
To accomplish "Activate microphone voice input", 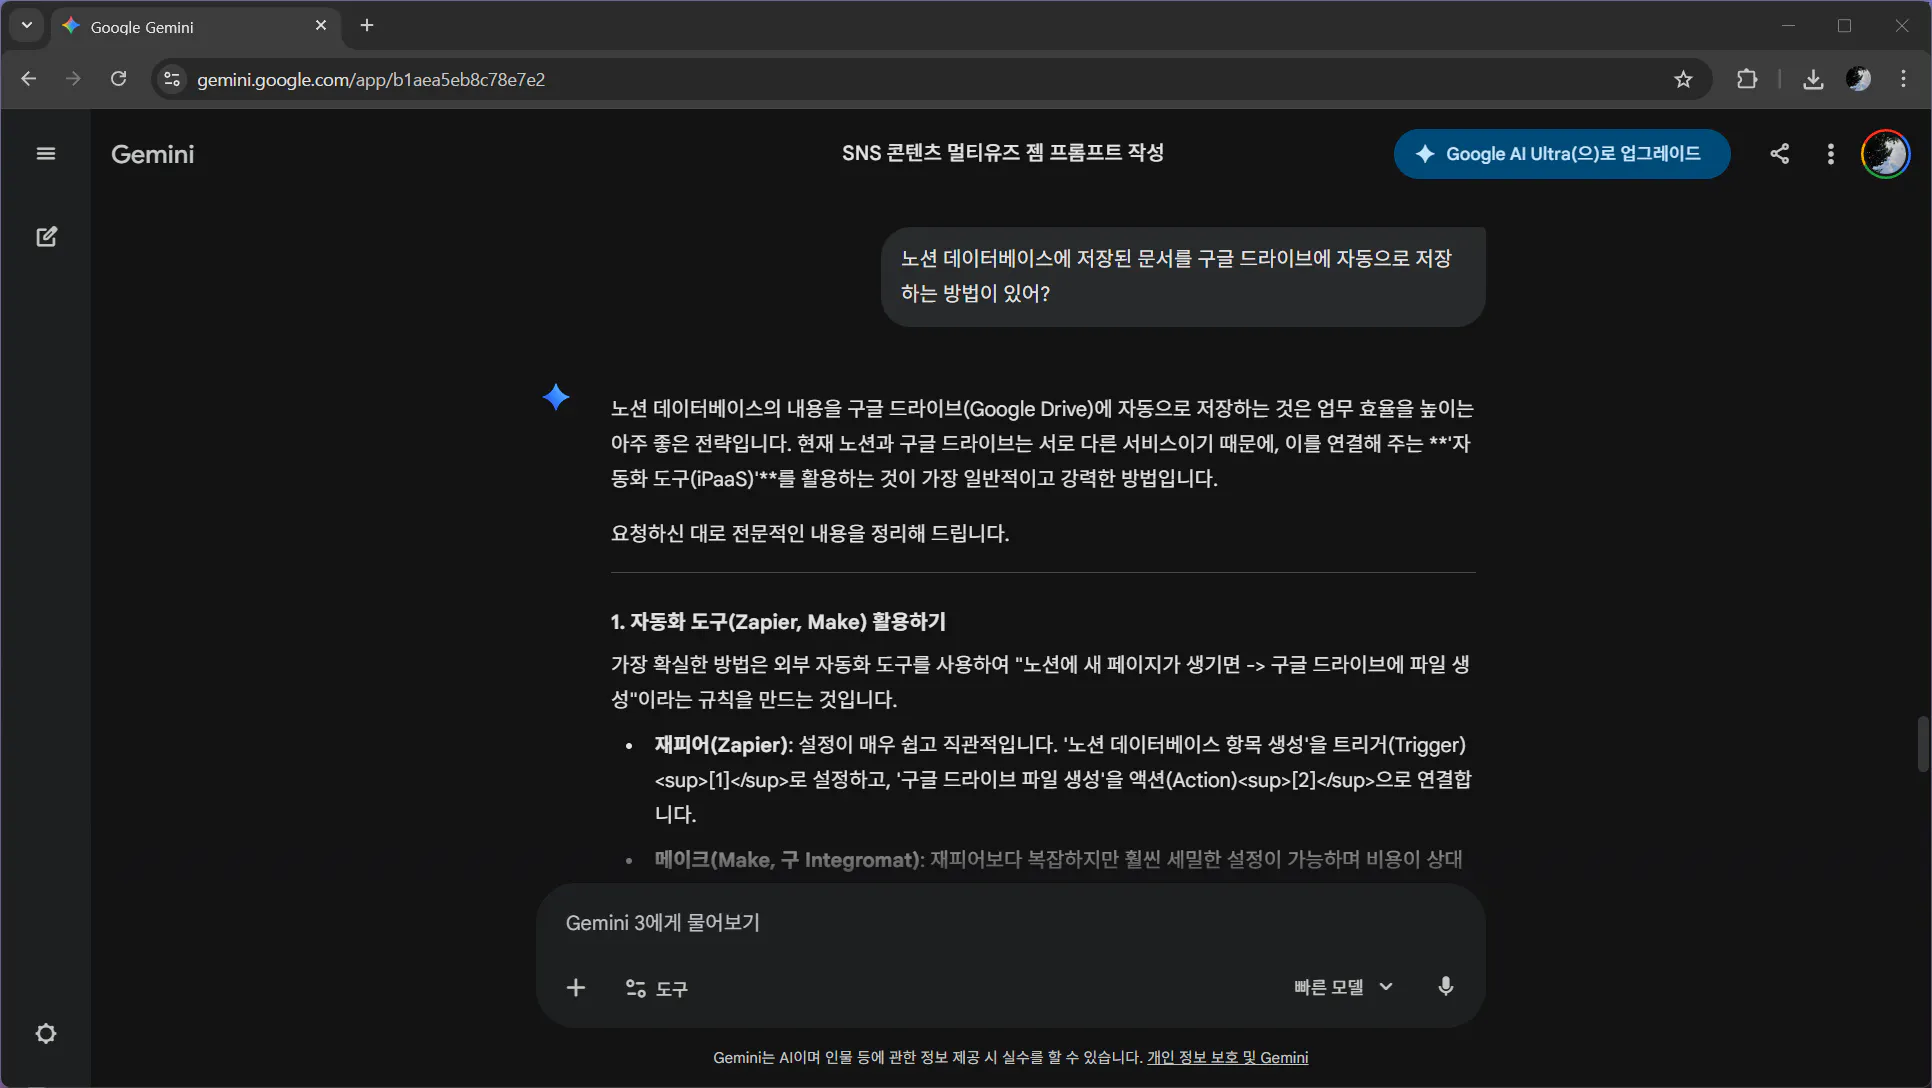I will click(x=1445, y=987).
